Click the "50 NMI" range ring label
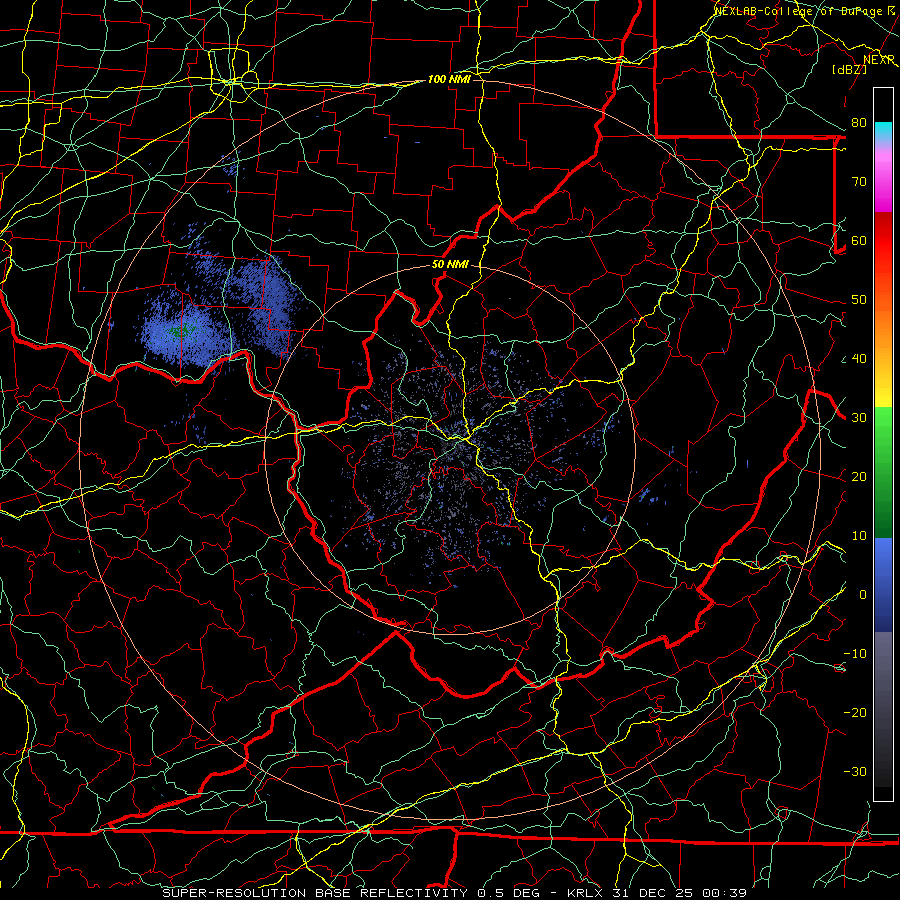900x900 pixels. 450,265
